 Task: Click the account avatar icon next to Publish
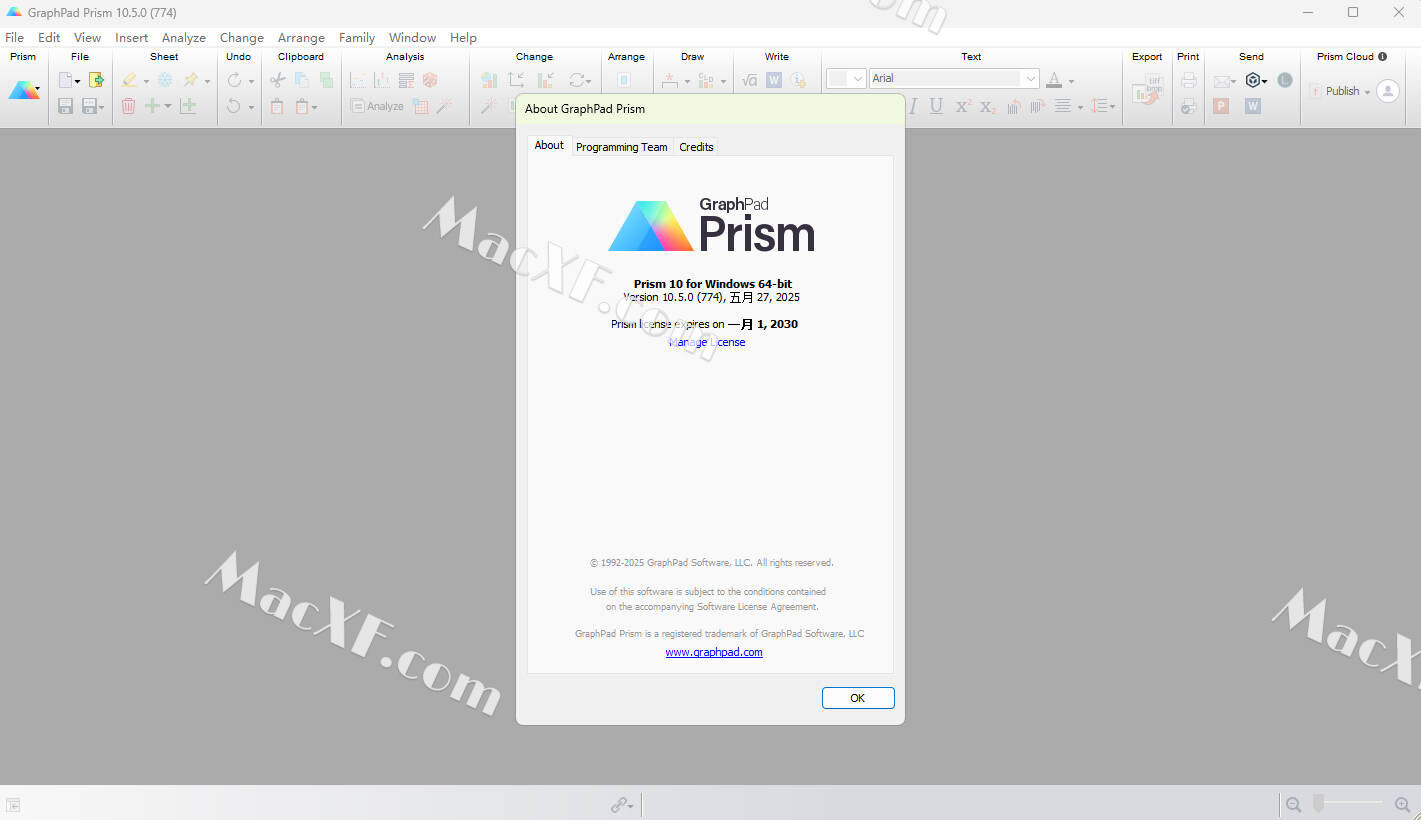1388,91
